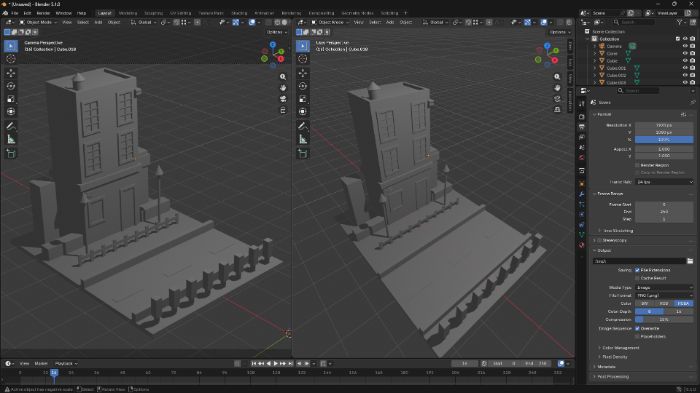Select the Move tool in right viewport
Image resolution: width=700 pixels, height=393 pixels.
[303, 73]
